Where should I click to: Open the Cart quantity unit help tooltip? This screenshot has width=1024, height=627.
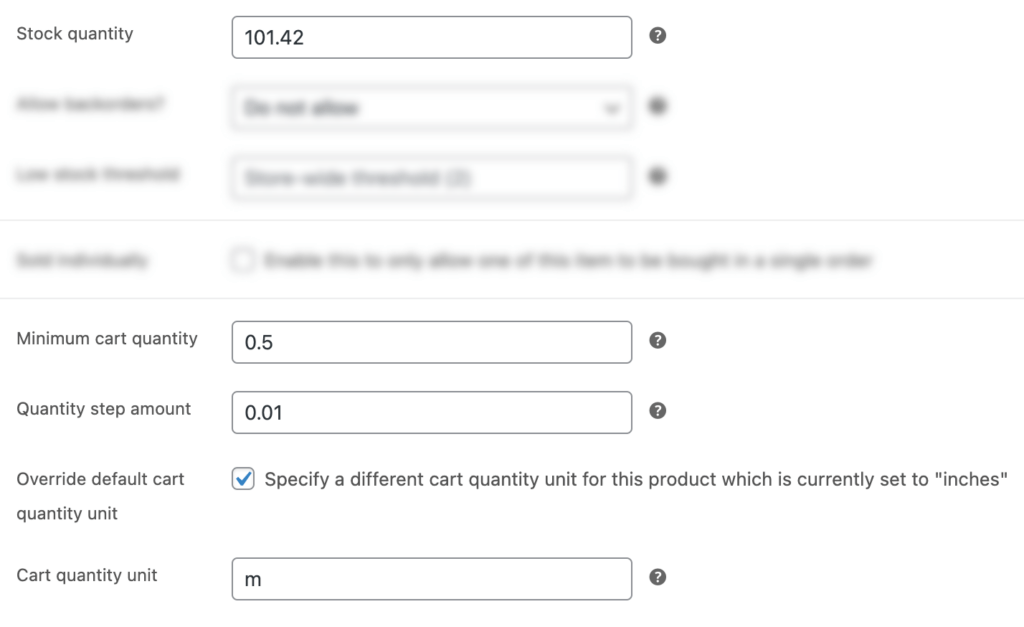[x=658, y=578]
